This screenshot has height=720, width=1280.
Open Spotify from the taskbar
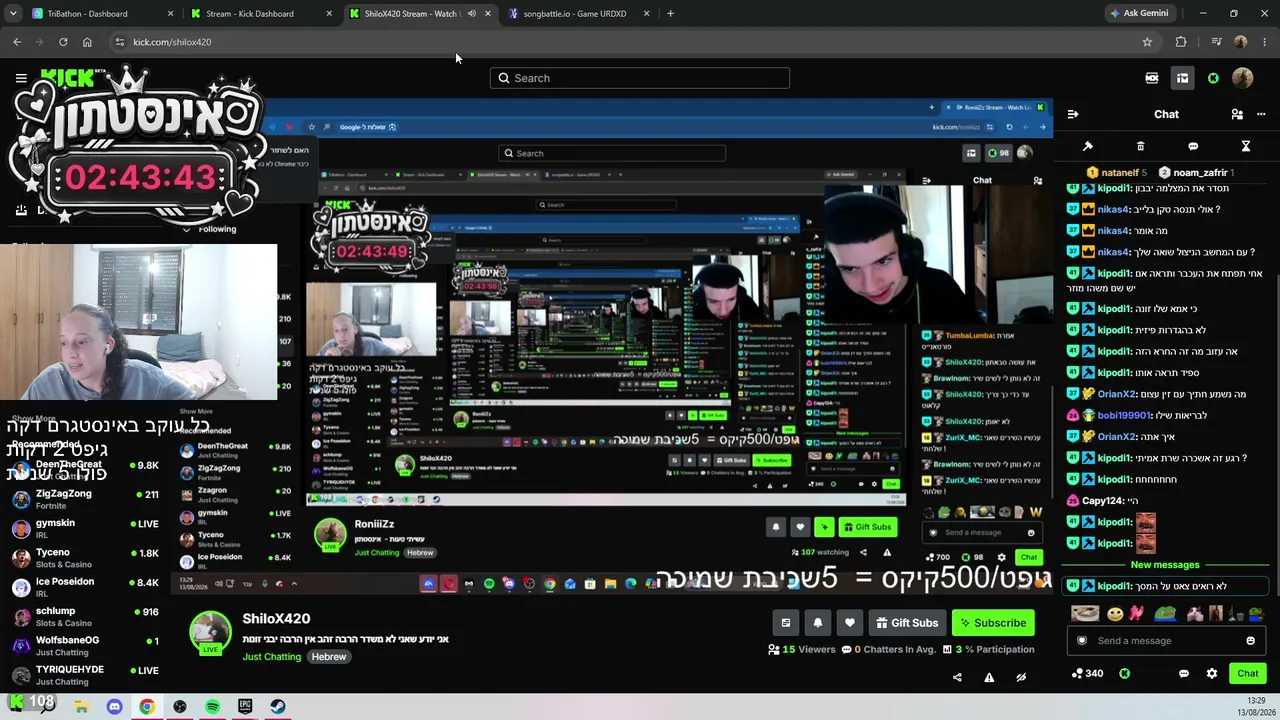pyautogui.click(x=213, y=707)
